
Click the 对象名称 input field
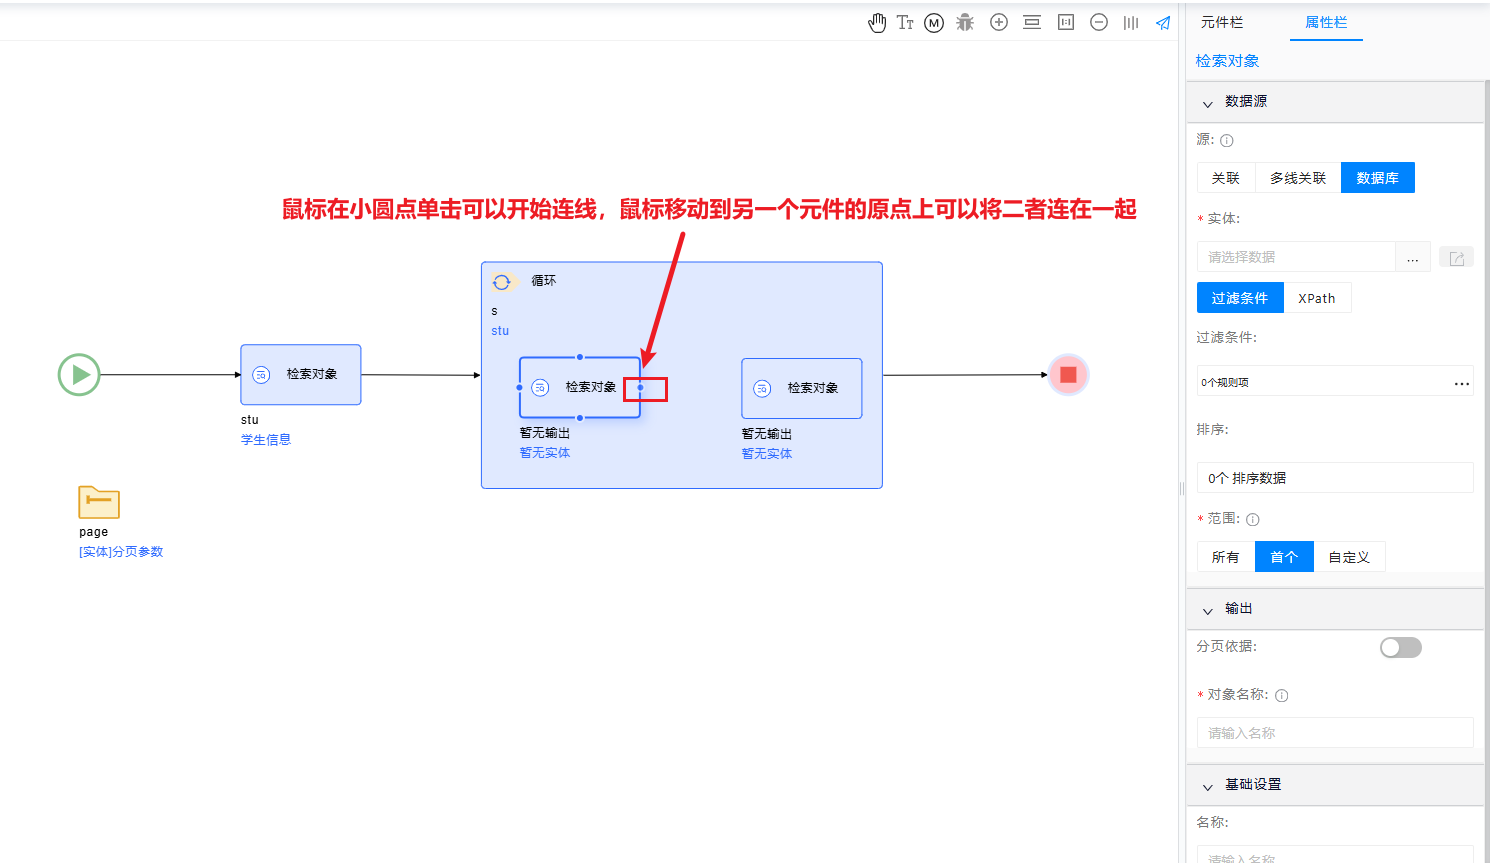pos(1334,733)
